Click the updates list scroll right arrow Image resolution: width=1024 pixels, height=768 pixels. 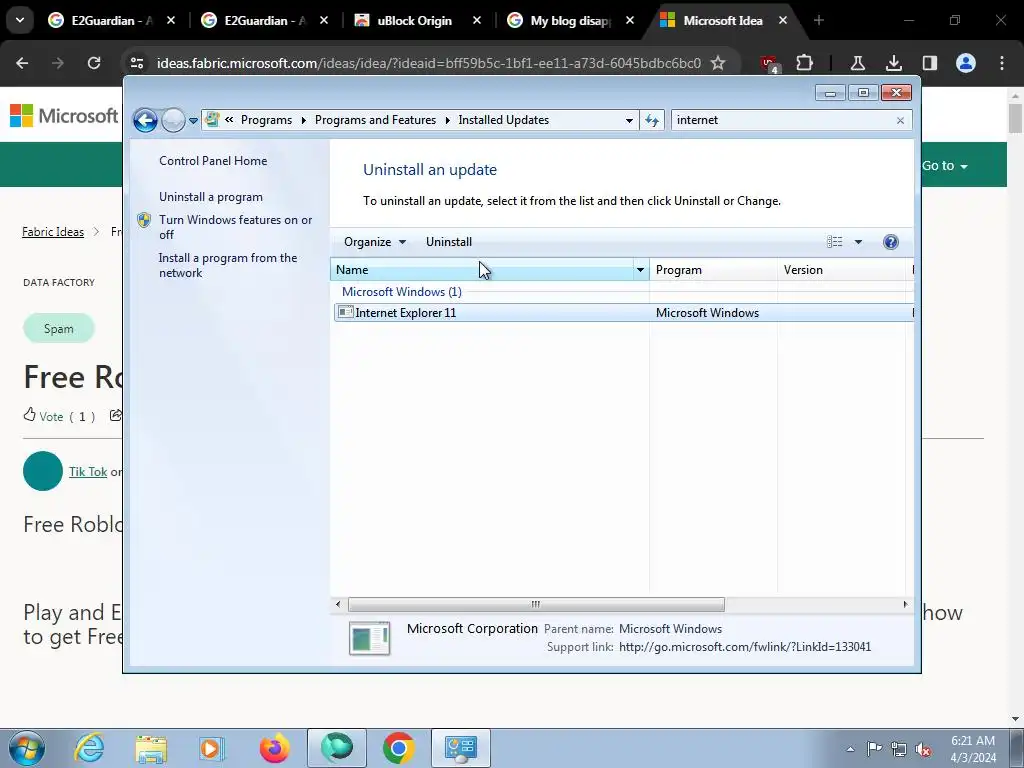(x=905, y=604)
